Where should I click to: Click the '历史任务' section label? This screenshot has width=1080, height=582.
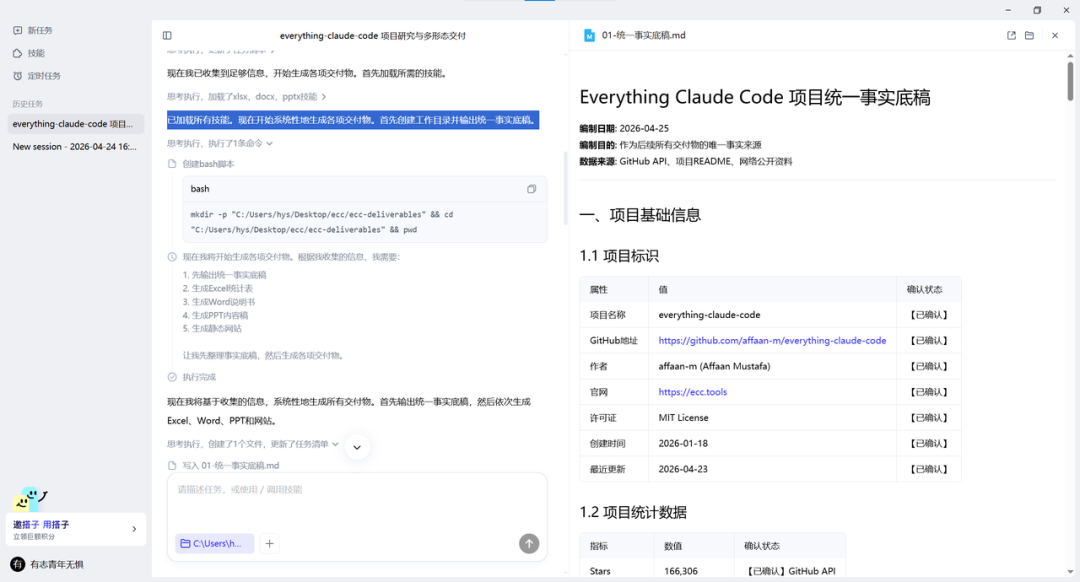[28, 104]
